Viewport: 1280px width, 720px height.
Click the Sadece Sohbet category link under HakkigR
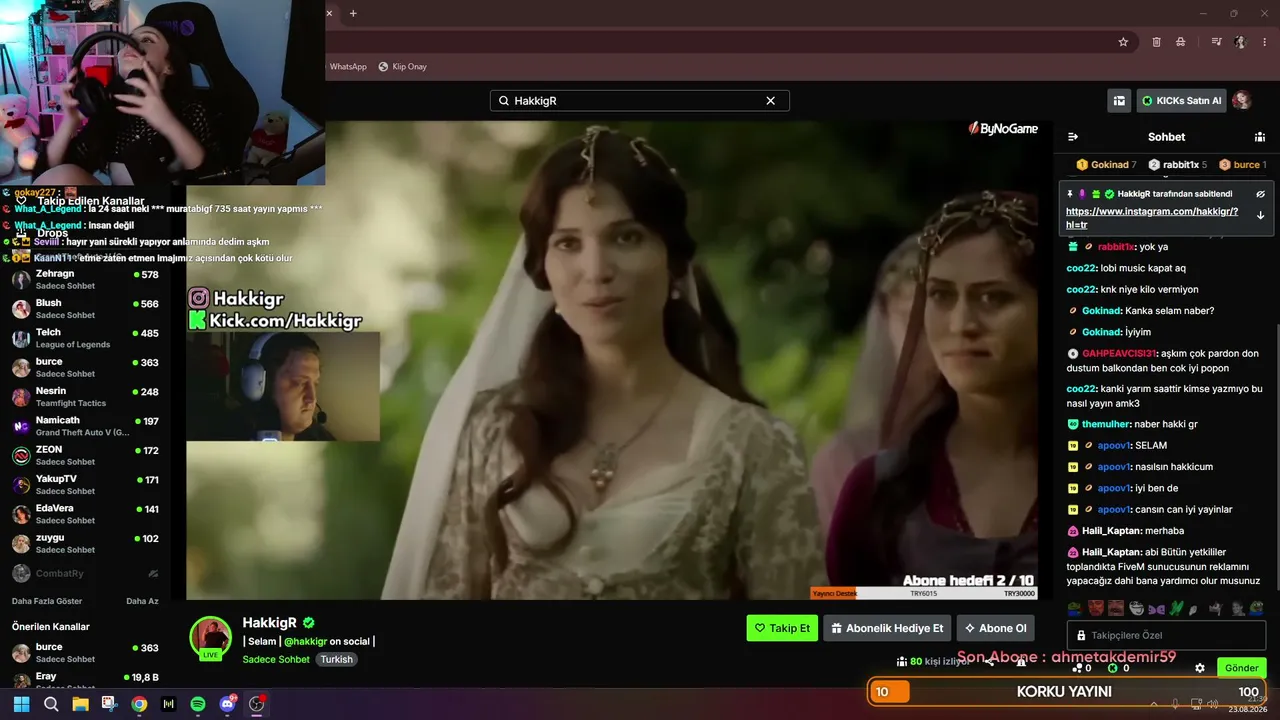276,659
